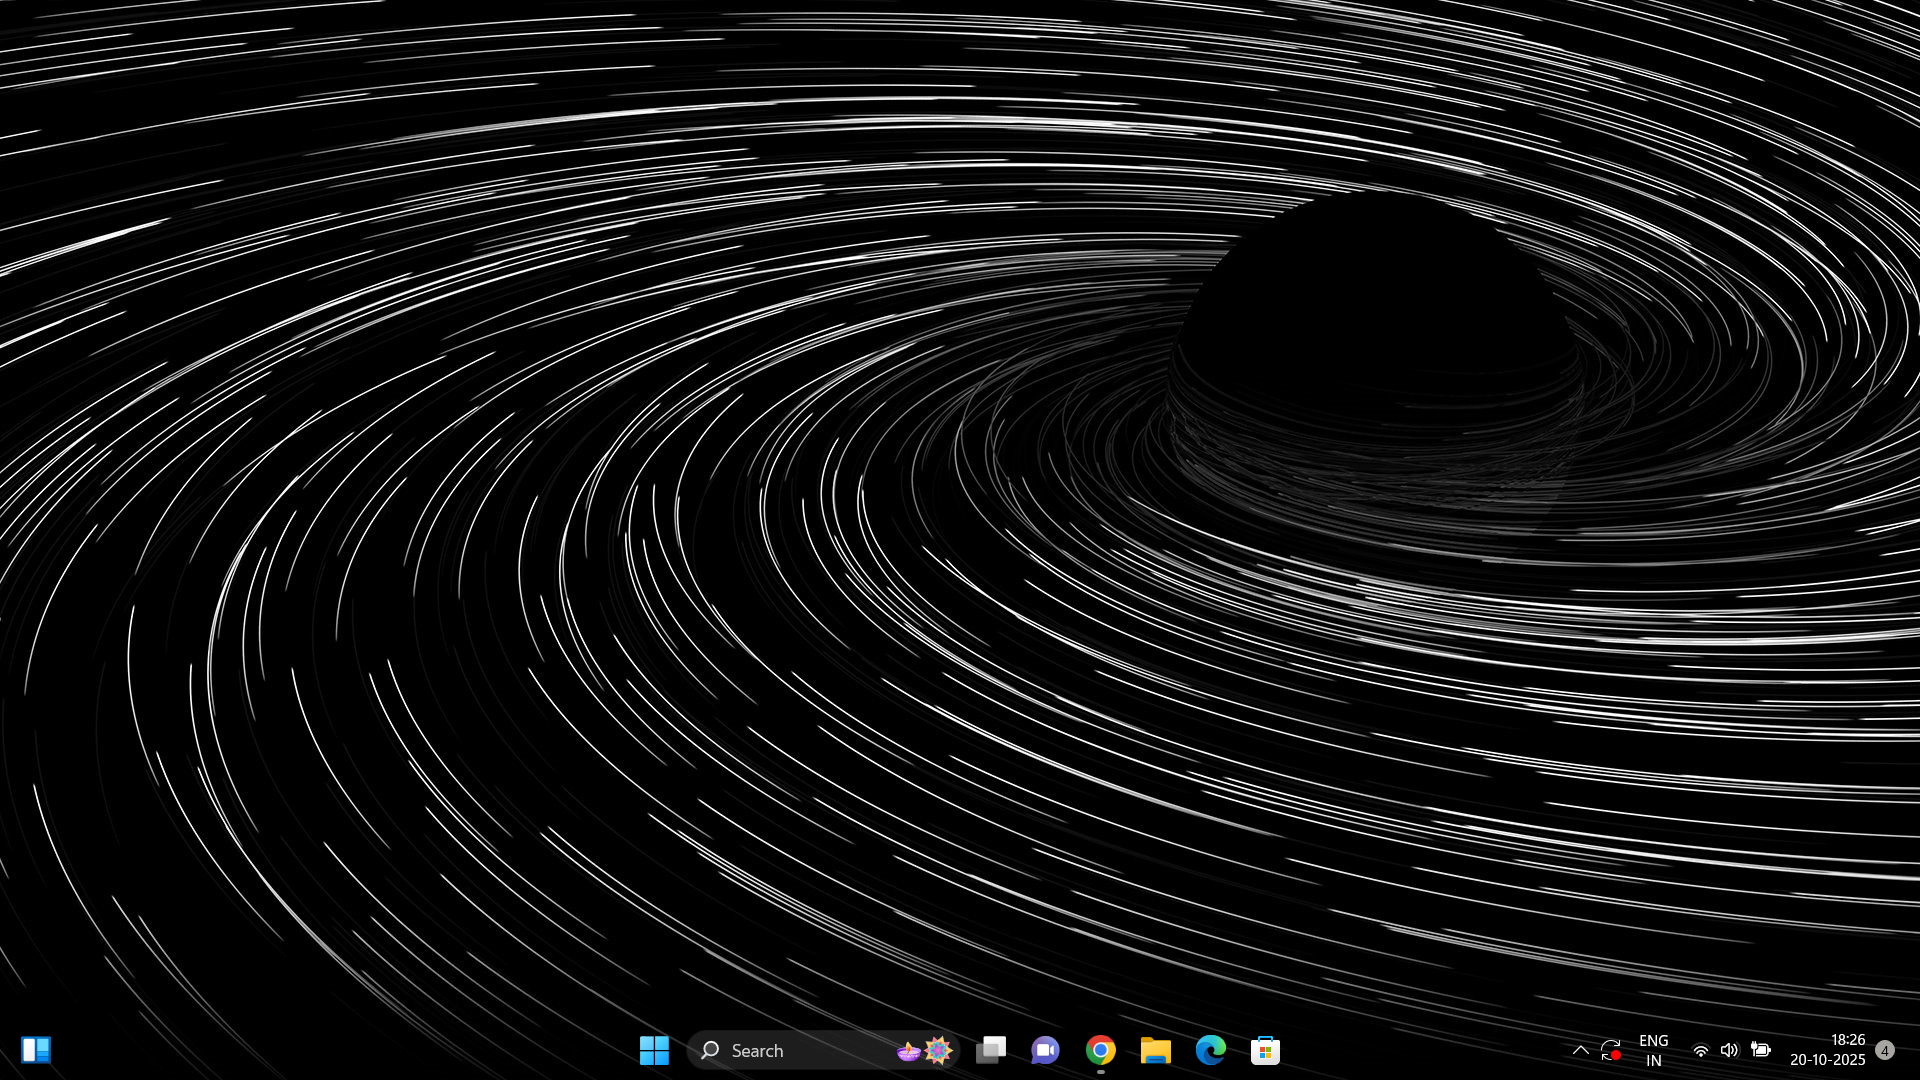Open the Widgets panel icon
This screenshot has height=1080, width=1920.
pos(36,1050)
